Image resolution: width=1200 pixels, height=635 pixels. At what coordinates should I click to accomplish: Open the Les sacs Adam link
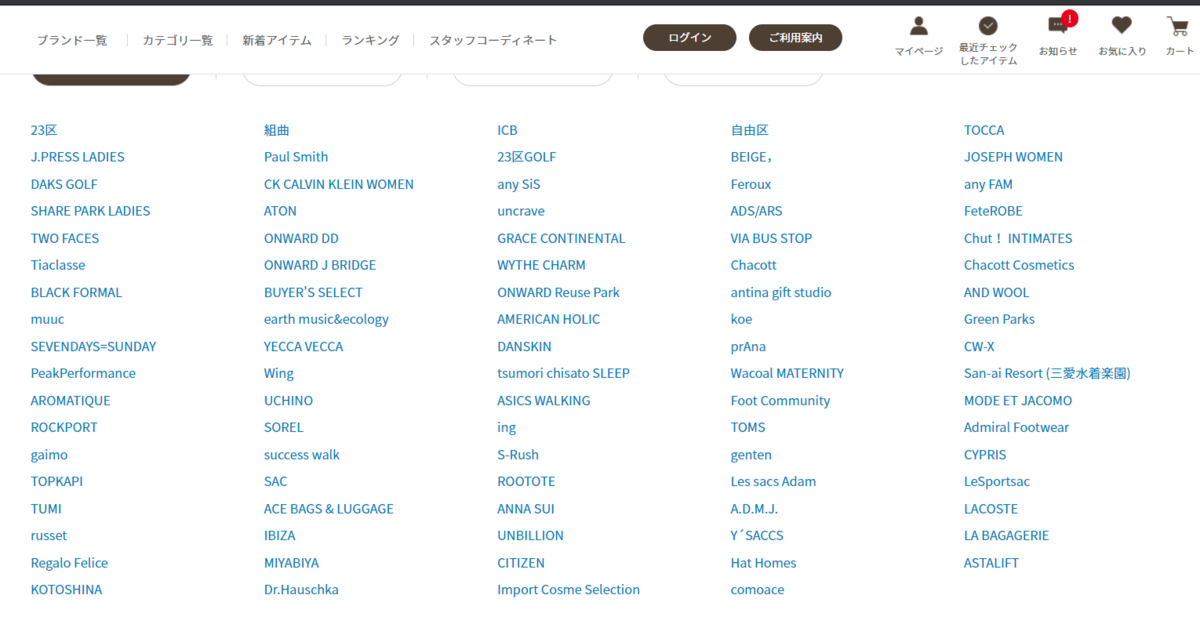point(773,481)
